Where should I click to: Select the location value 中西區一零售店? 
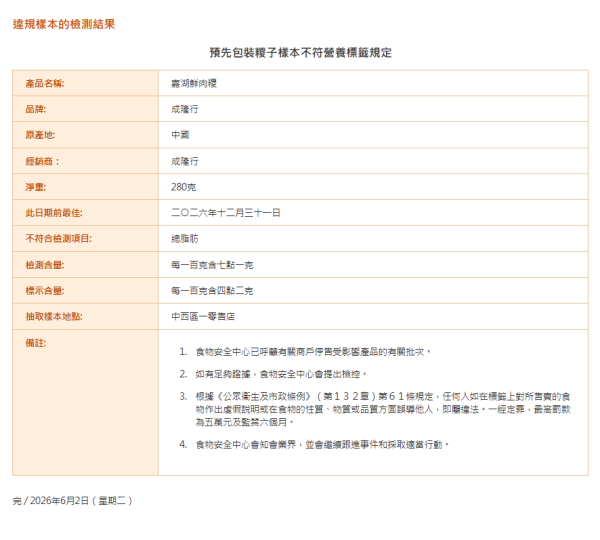pos(203,316)
